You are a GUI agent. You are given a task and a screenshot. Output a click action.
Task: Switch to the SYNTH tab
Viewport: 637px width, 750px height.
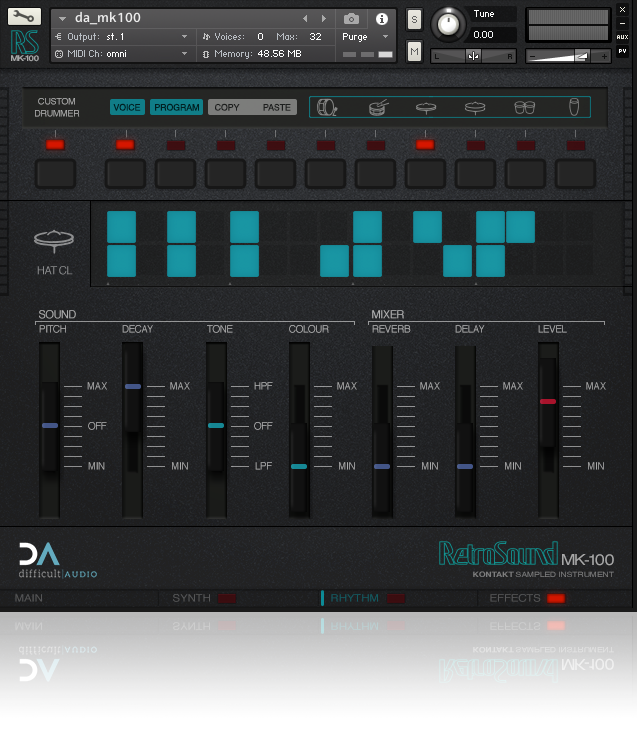(x=191, y=598)
